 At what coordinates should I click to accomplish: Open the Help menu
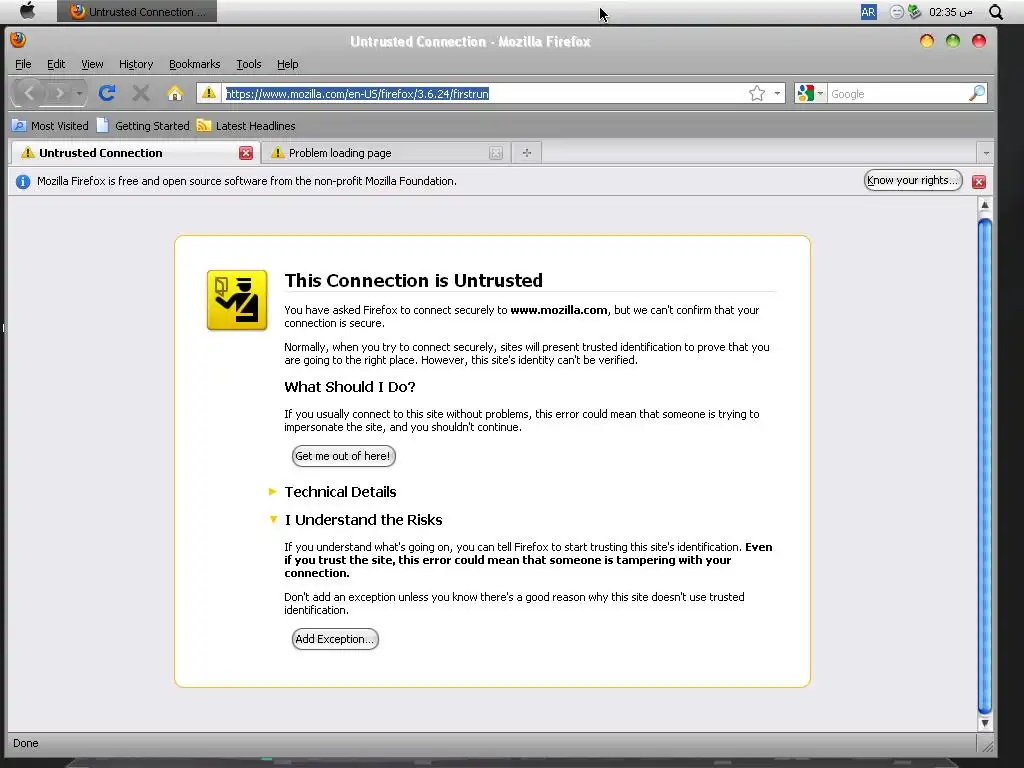coord(287,64)
